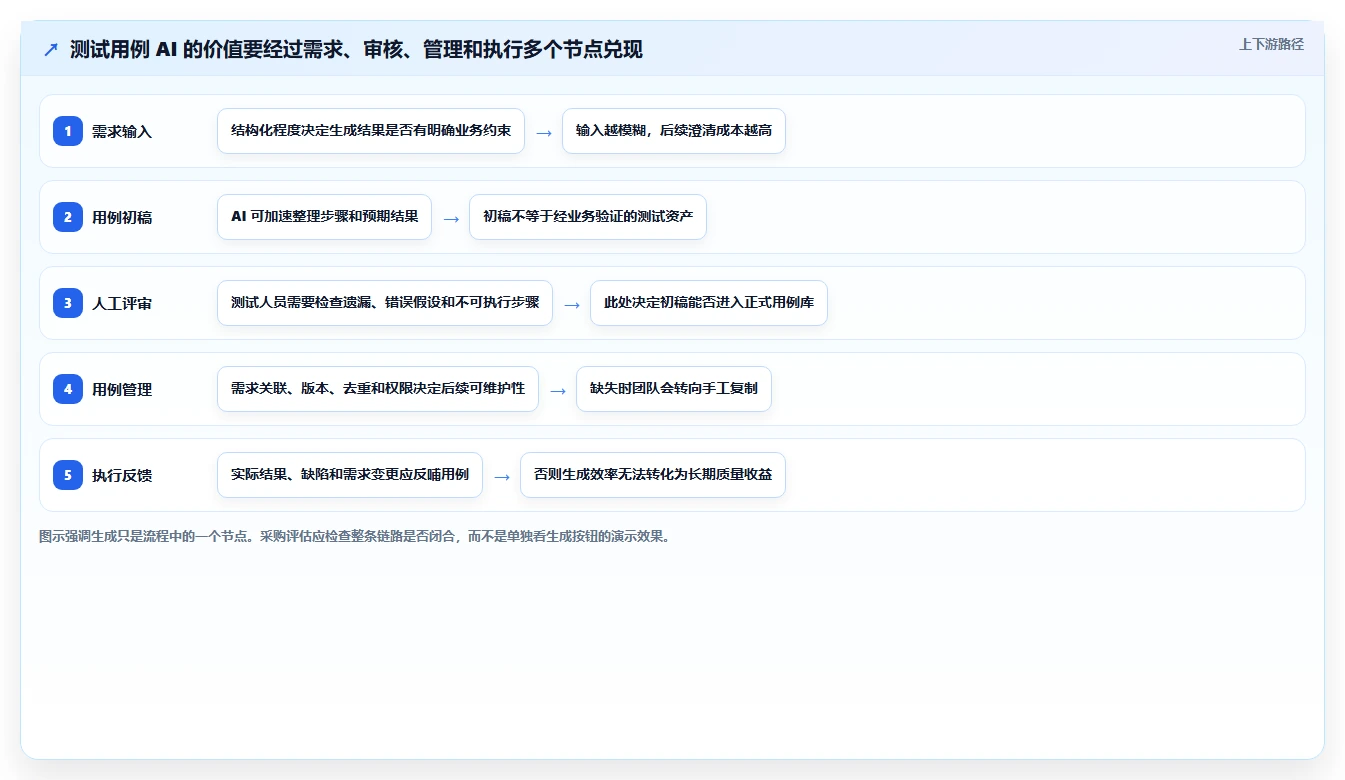
Task: Click the 执行反馈 step label
Action: click(122, 475)
